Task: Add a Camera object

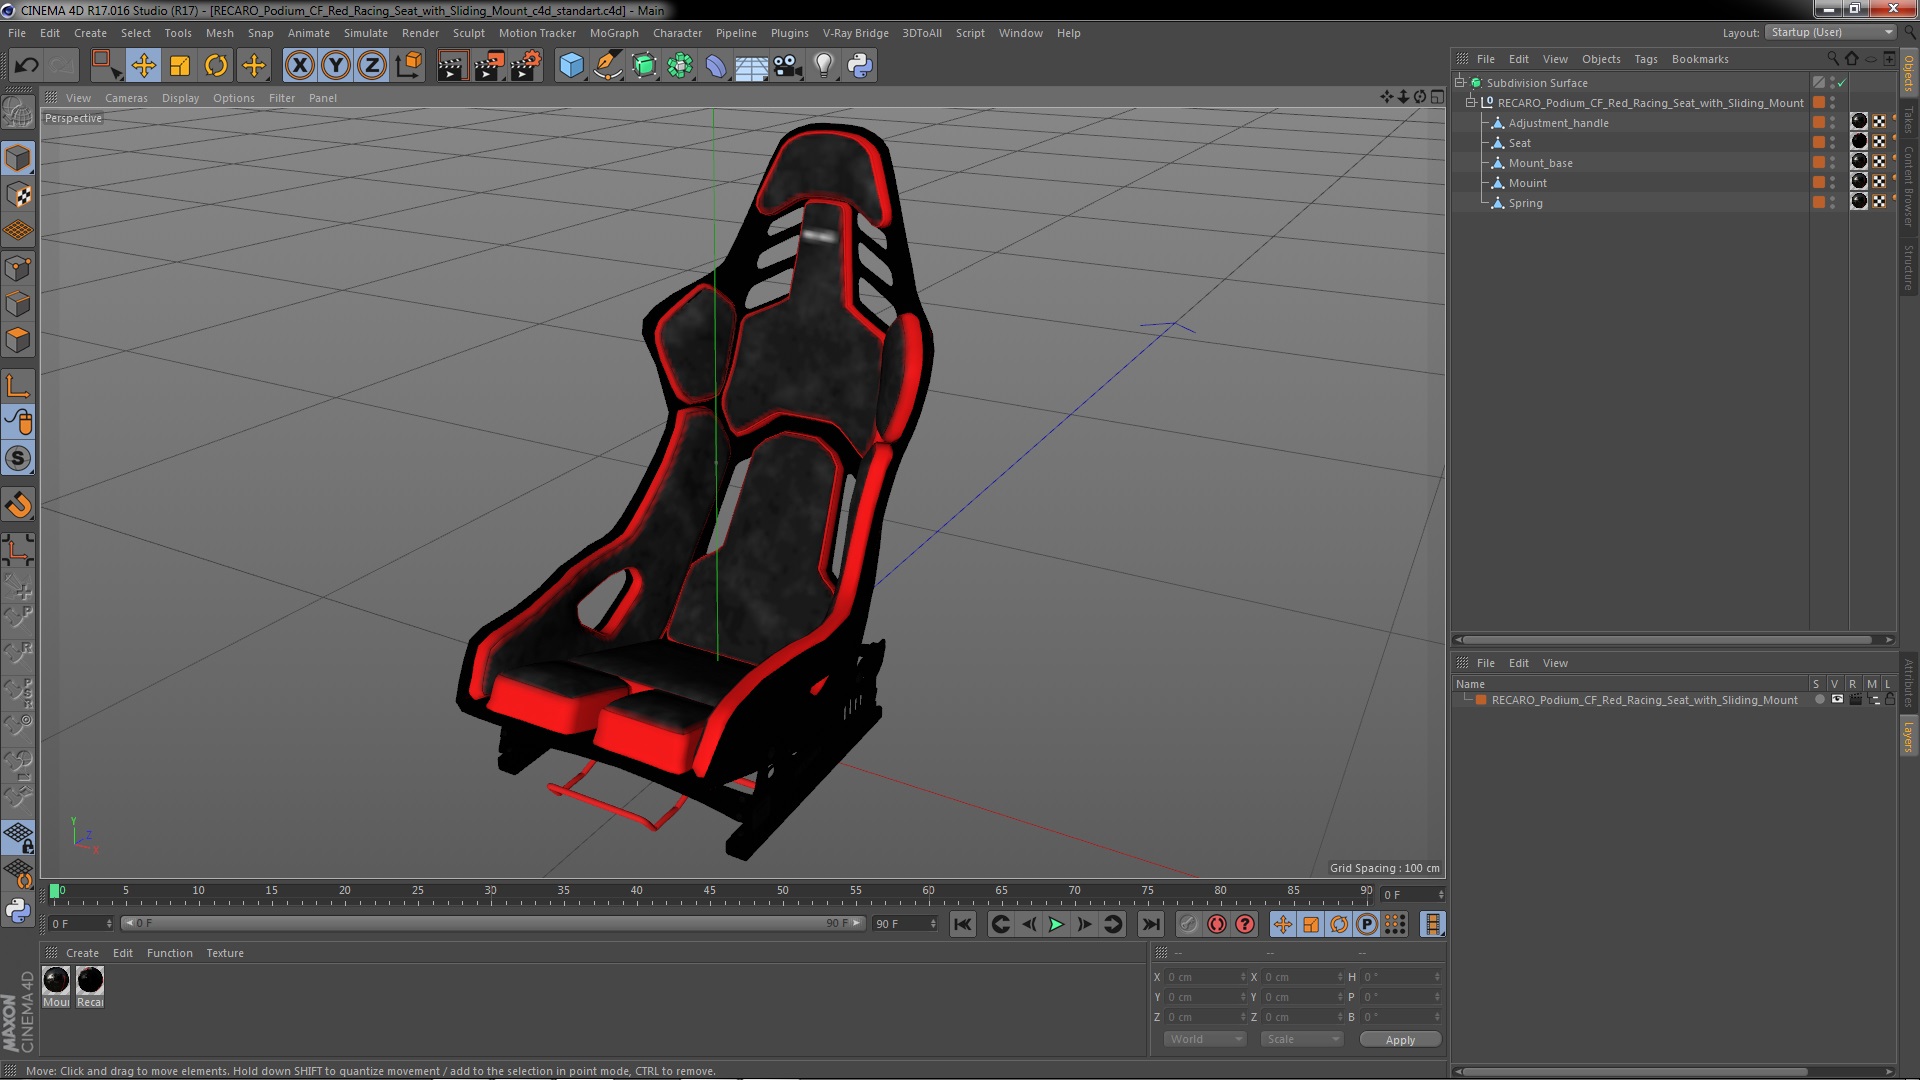Action: (788, 66)
